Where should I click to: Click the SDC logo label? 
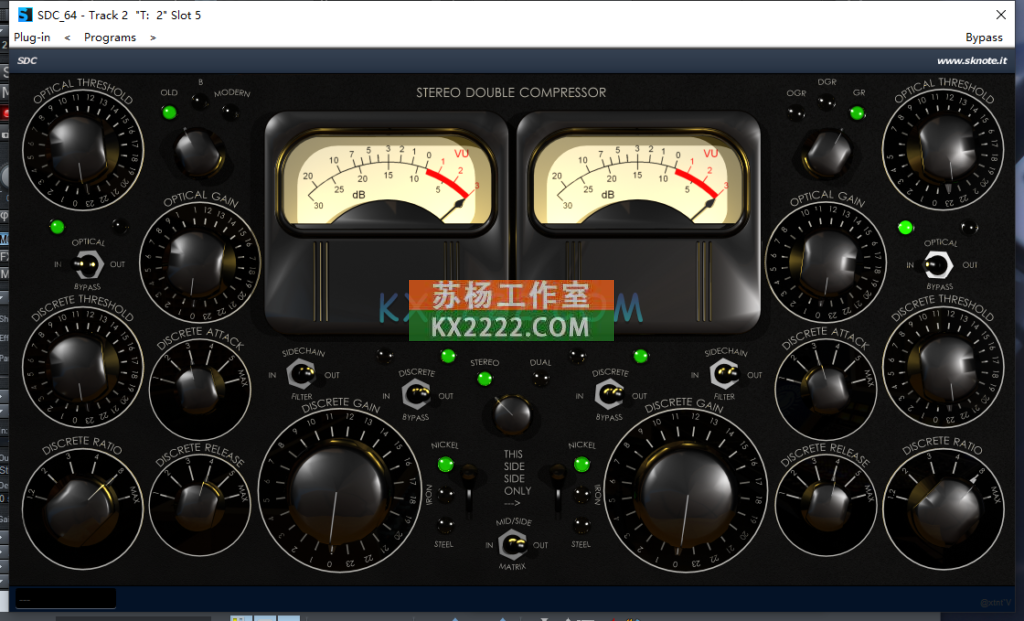27,61
